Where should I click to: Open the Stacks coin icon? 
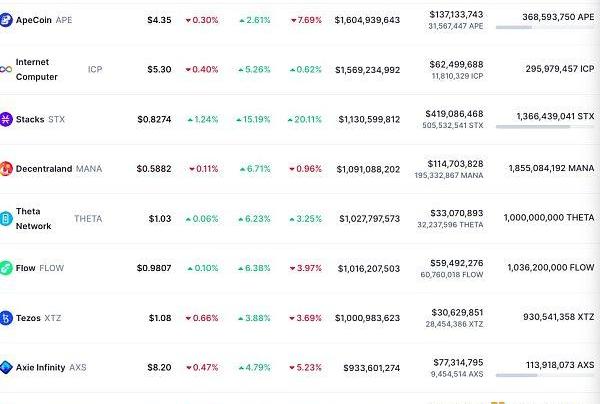coord(6,119)
